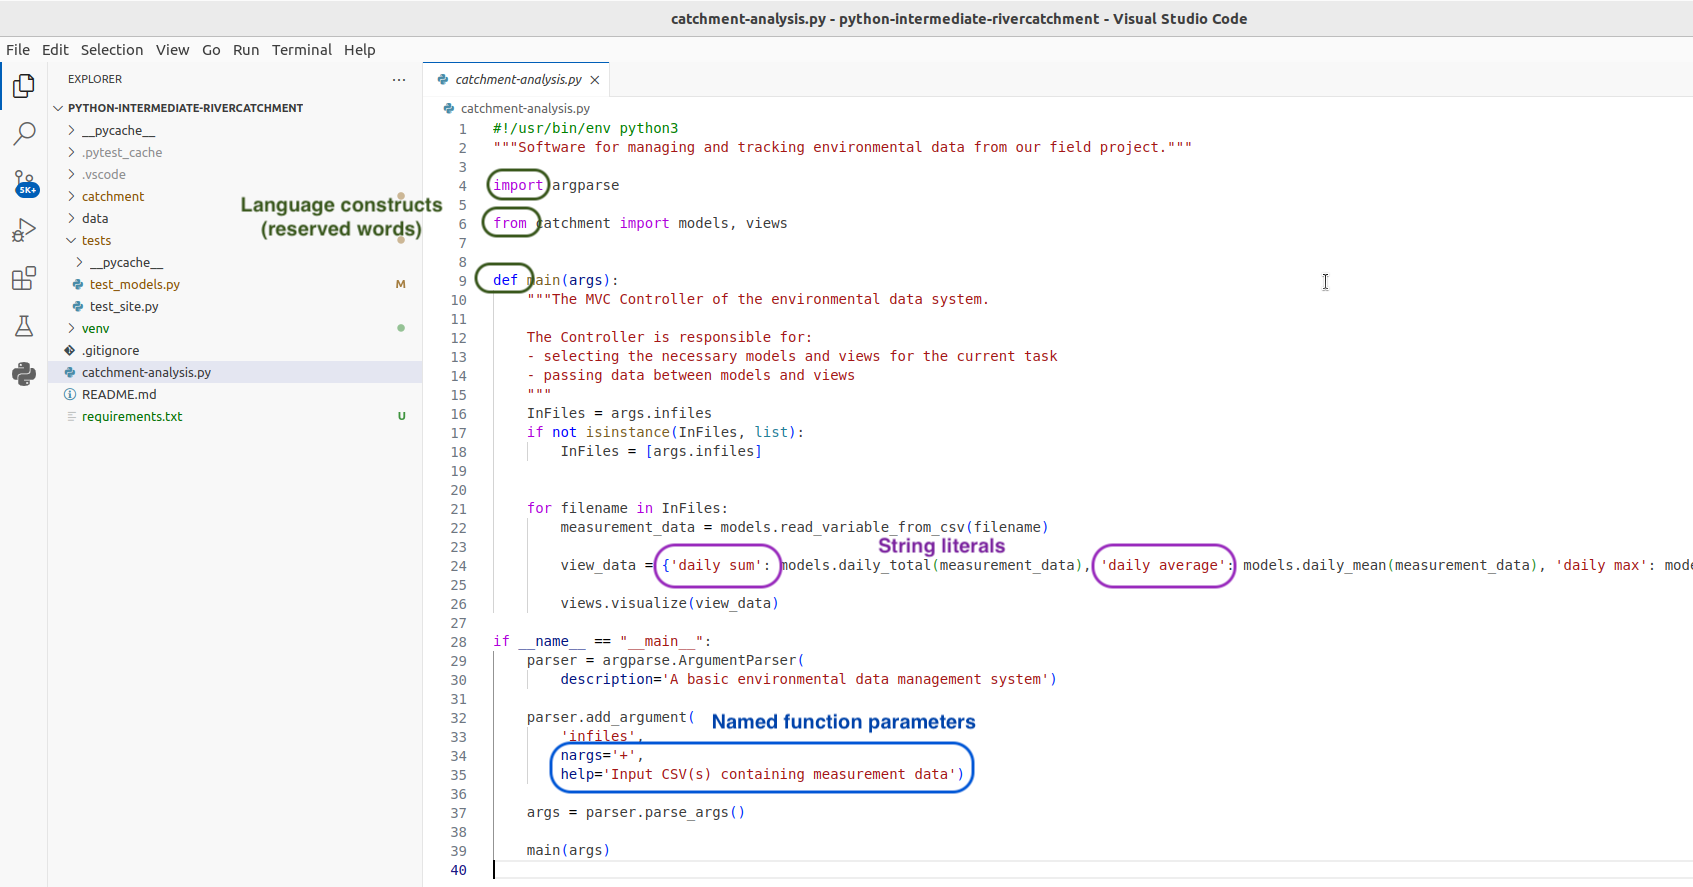Click Python file icon beside test_models.py
This screenshot has height=887, width=1693.
pos(78,285)
